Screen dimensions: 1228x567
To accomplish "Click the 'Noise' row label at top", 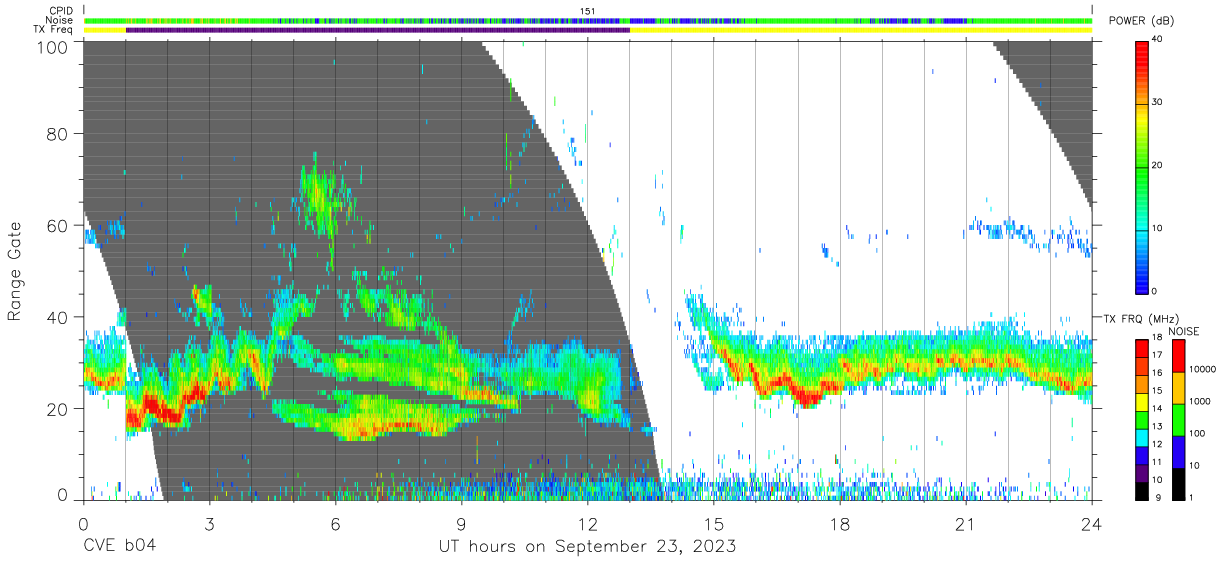I will click(x=61, y=20).
